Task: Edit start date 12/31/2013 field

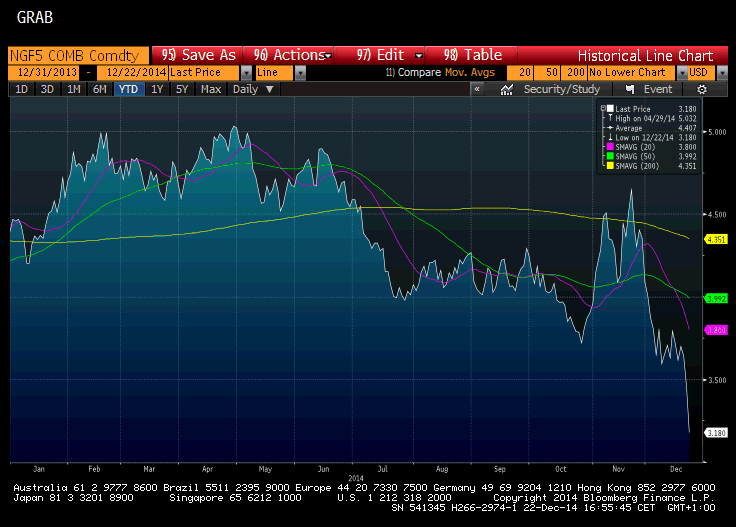Action: point(44,73)
